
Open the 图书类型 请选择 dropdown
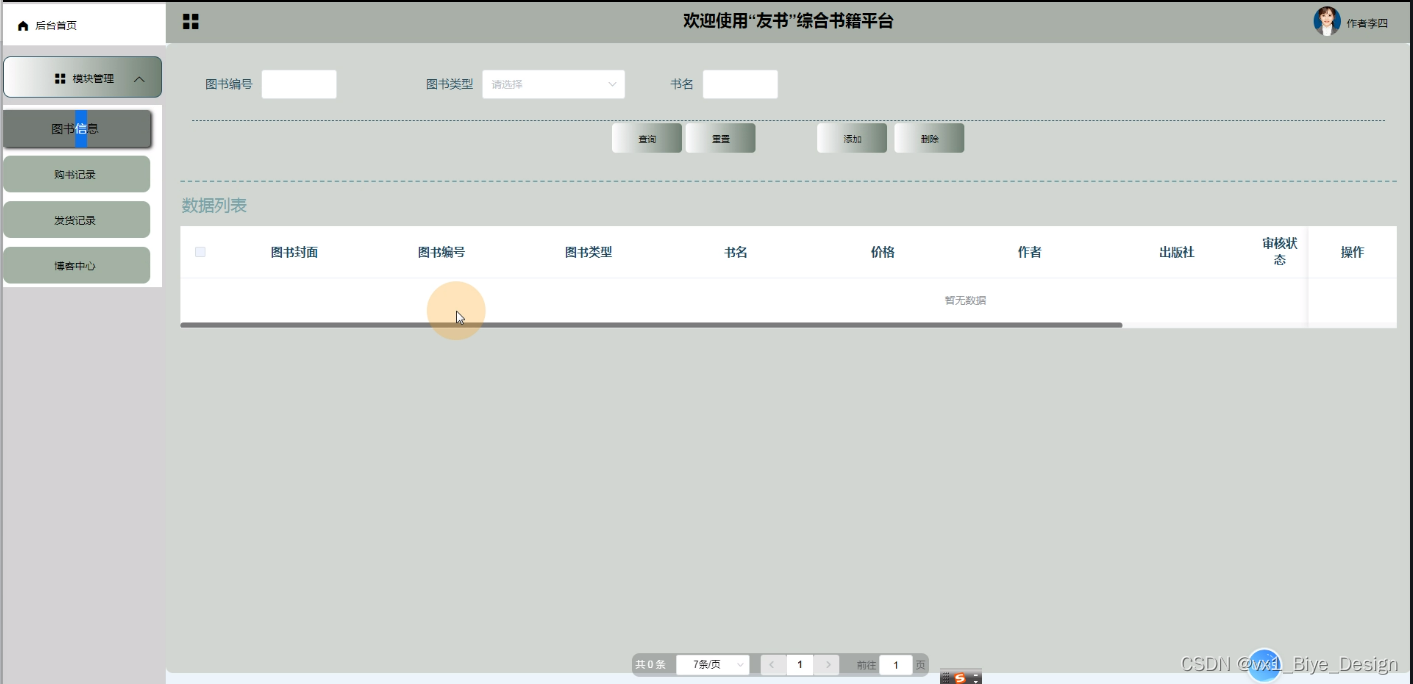[554, 84]
